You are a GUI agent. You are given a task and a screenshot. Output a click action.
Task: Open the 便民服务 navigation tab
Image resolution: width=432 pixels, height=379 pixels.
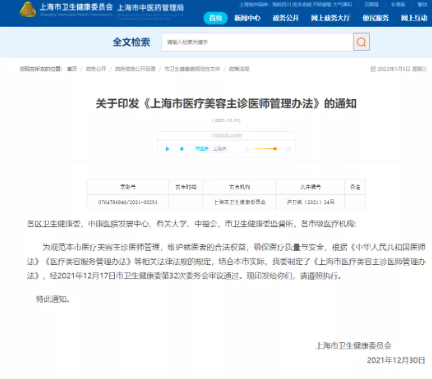tap(375, 18)
